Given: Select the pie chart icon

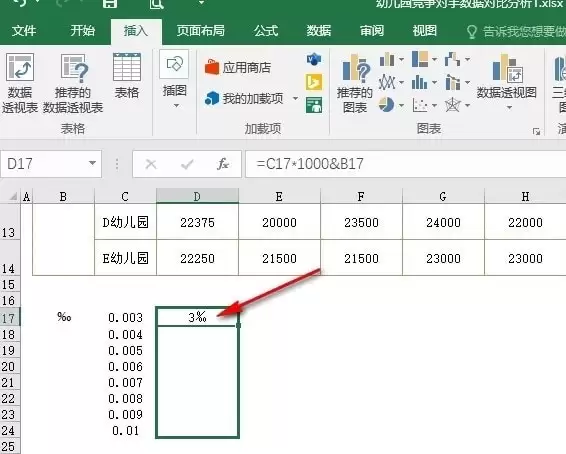Looking at the screenshot, I should pos(387,105).
